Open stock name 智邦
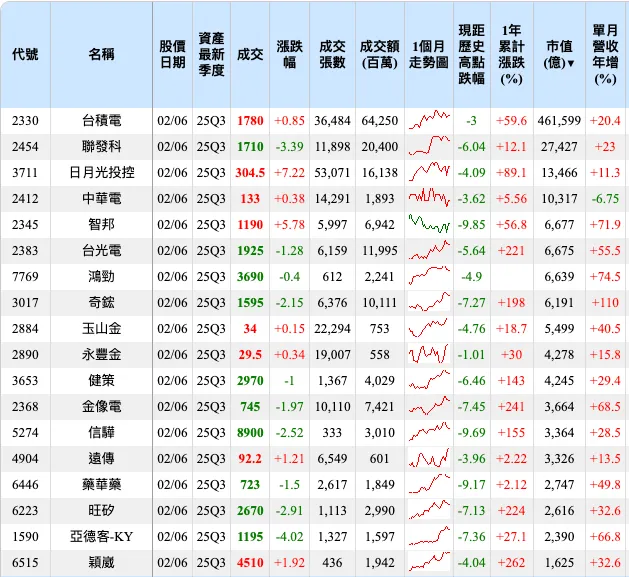Viewport: 629px width, 577px height. pyautogui.click(x=101, y=224)
